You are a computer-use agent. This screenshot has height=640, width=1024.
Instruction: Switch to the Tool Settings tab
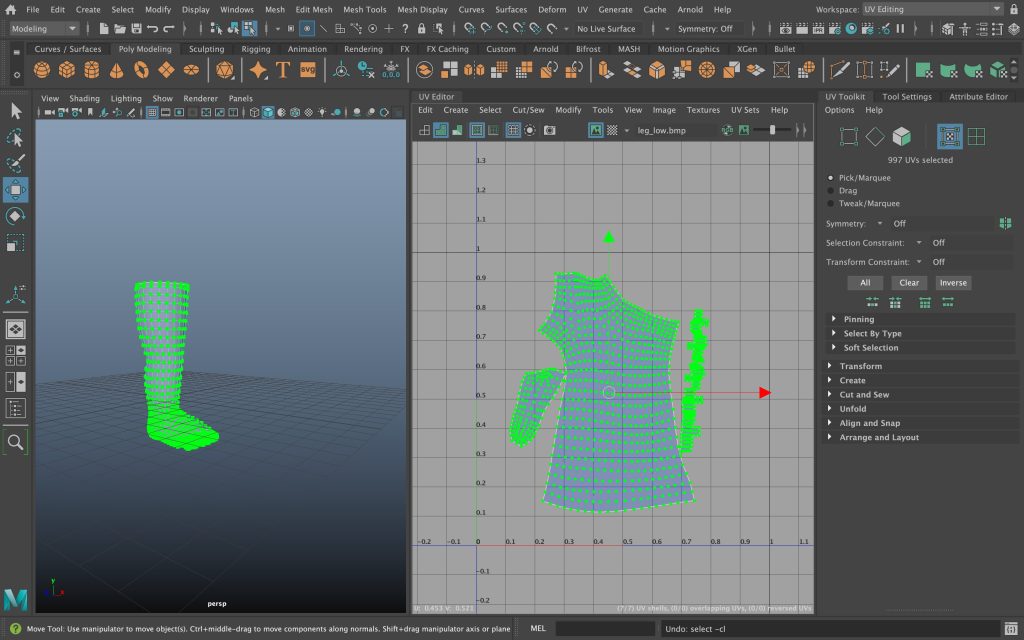coord(907,97)
